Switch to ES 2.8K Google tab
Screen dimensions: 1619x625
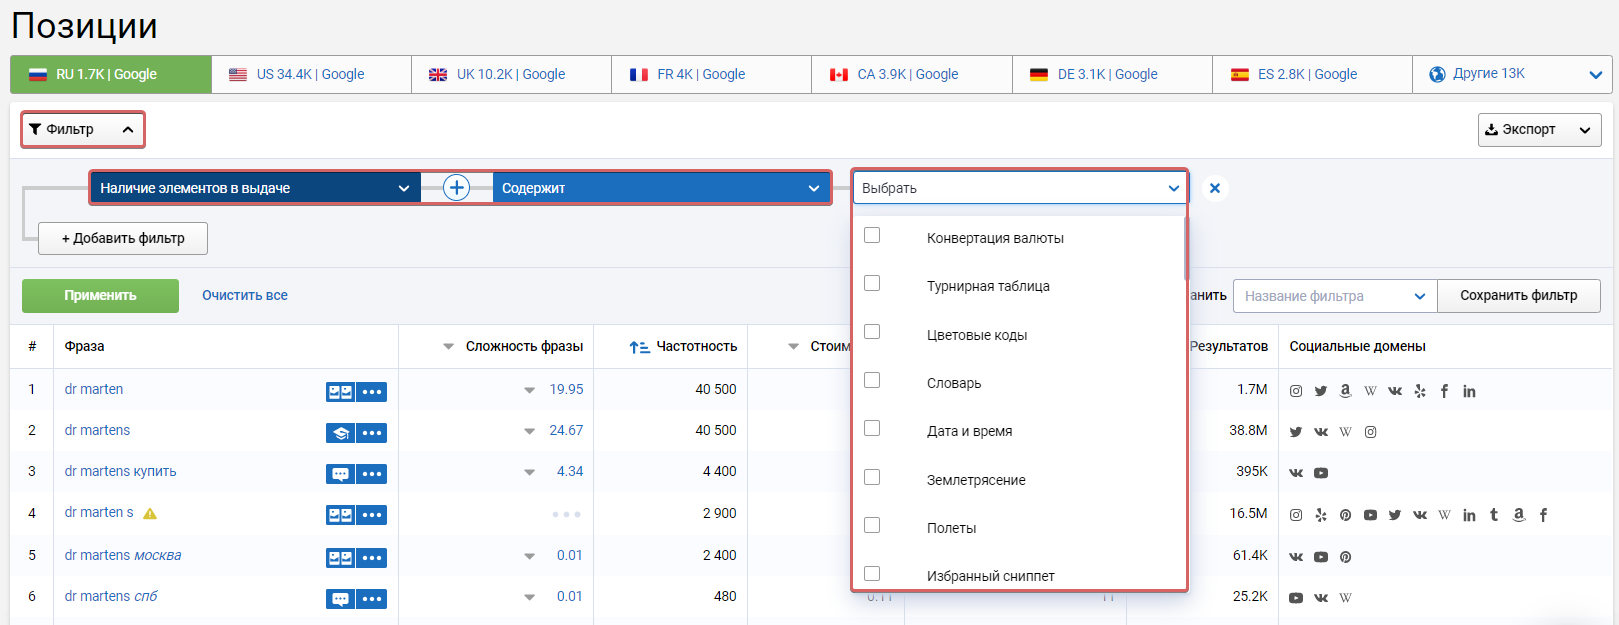[1312, 74]
